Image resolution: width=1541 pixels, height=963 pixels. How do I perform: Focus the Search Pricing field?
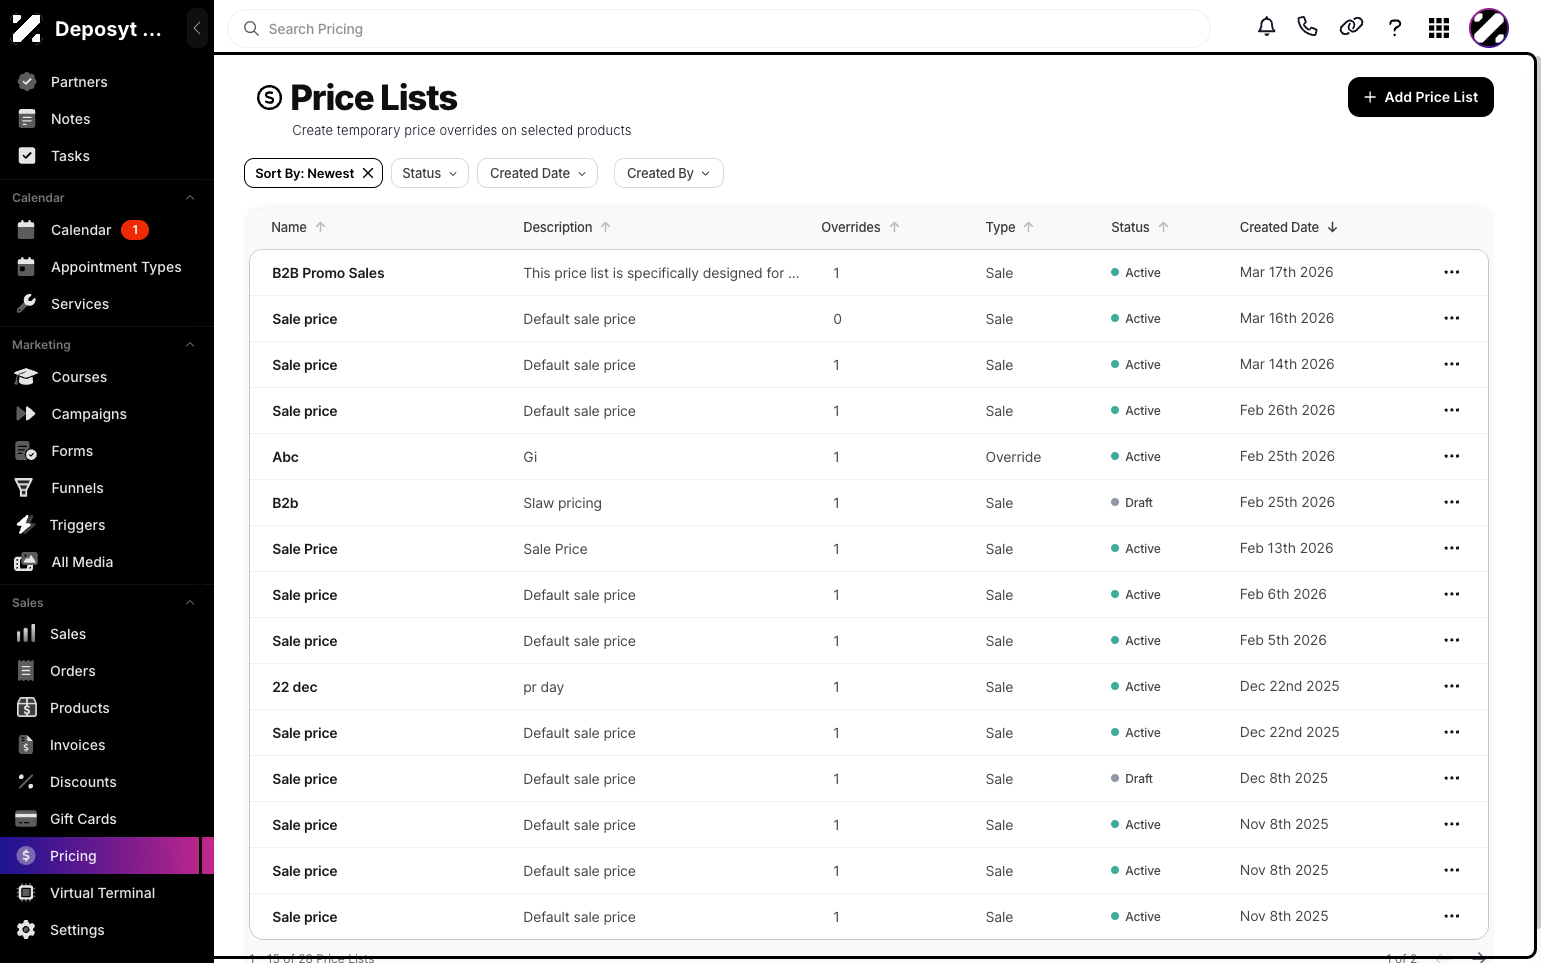719,29
